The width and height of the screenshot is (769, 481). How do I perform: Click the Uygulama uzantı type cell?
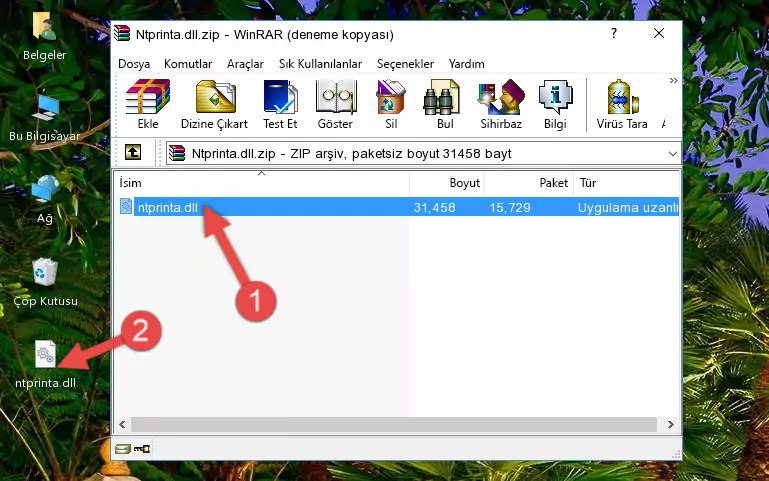[628, 208]
